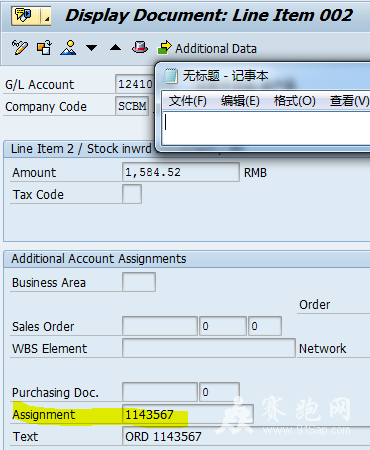The height and width of the screenshot is (450, 370).
Task: Open Notepad 格式(O) menu
Action: 295,100
